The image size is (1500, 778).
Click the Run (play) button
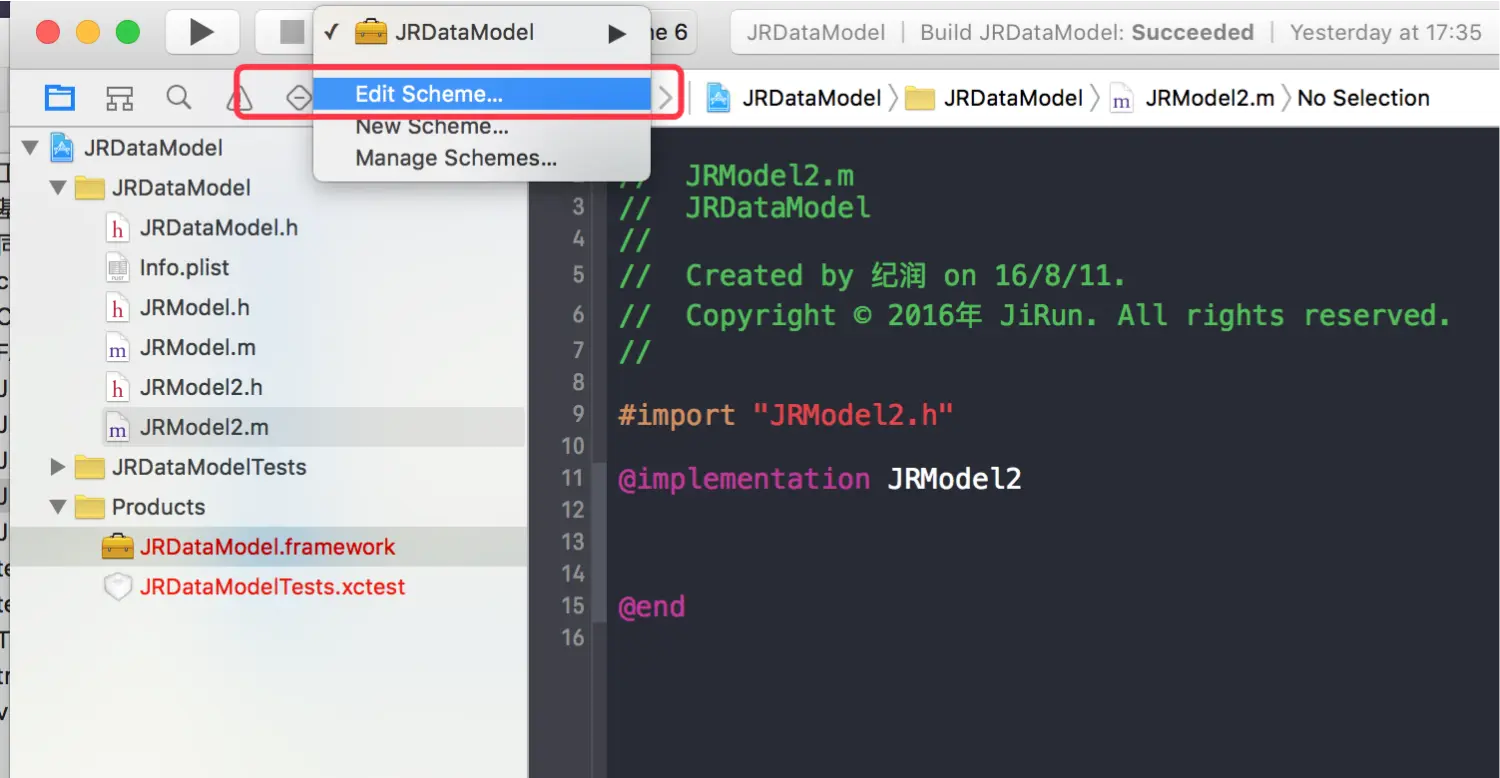click(202, 33)
